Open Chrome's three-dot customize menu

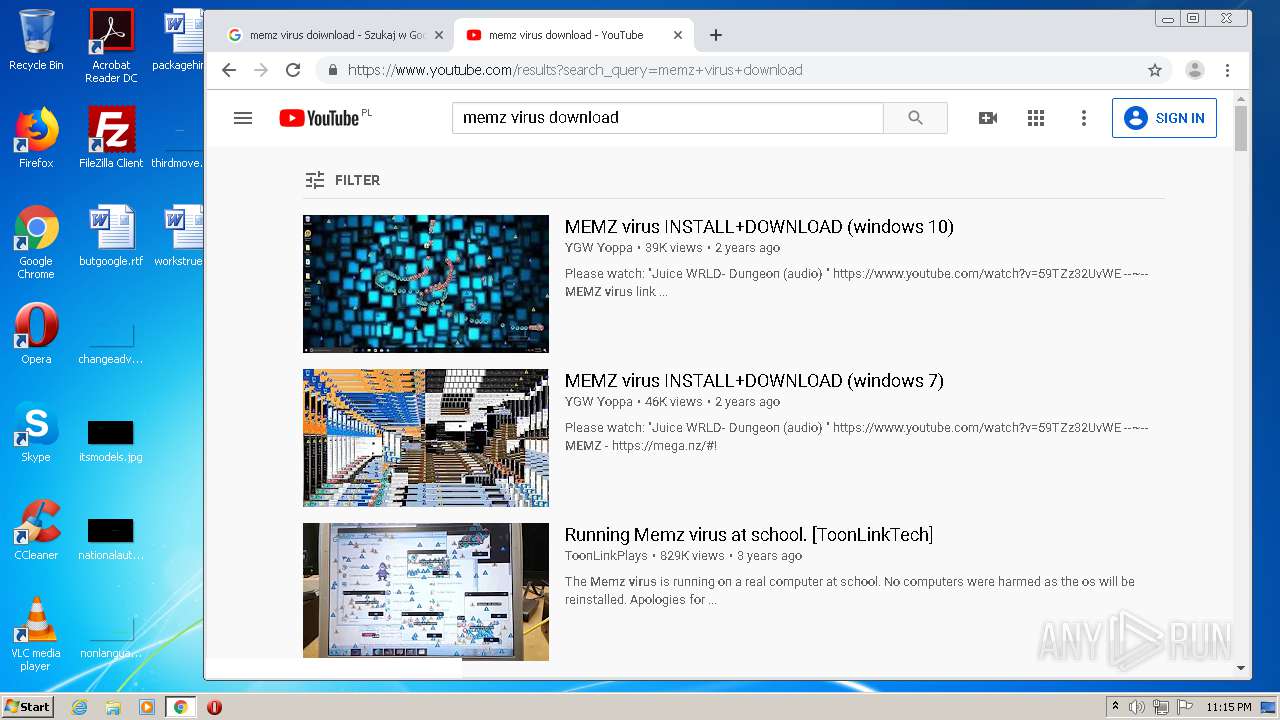click(x=1227, y=70)
